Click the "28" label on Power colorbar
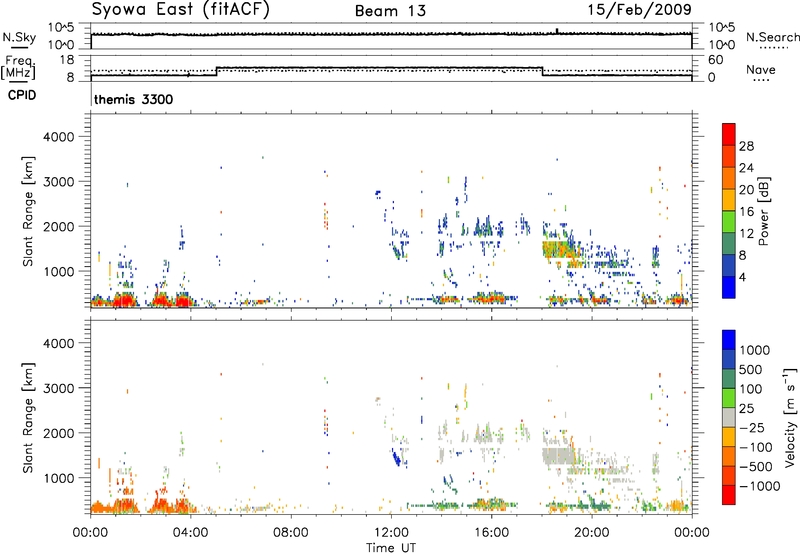 [746, 146]
